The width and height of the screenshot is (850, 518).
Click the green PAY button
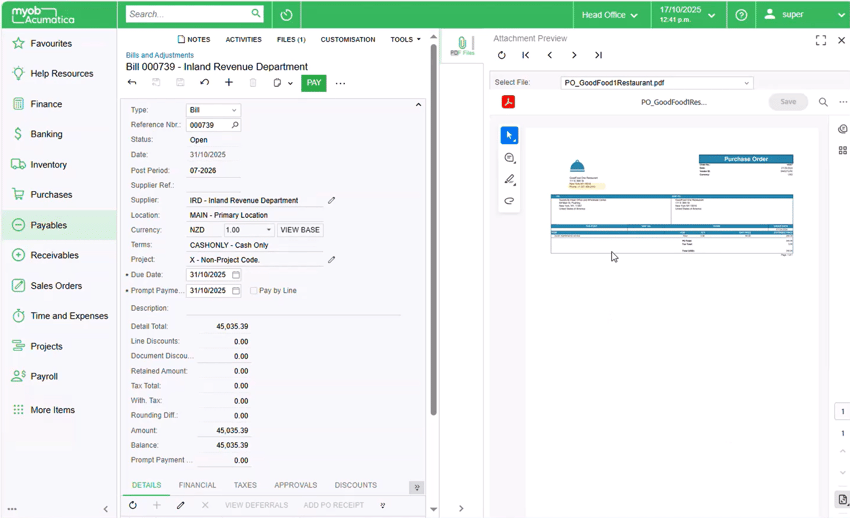(x=314, y=83)
